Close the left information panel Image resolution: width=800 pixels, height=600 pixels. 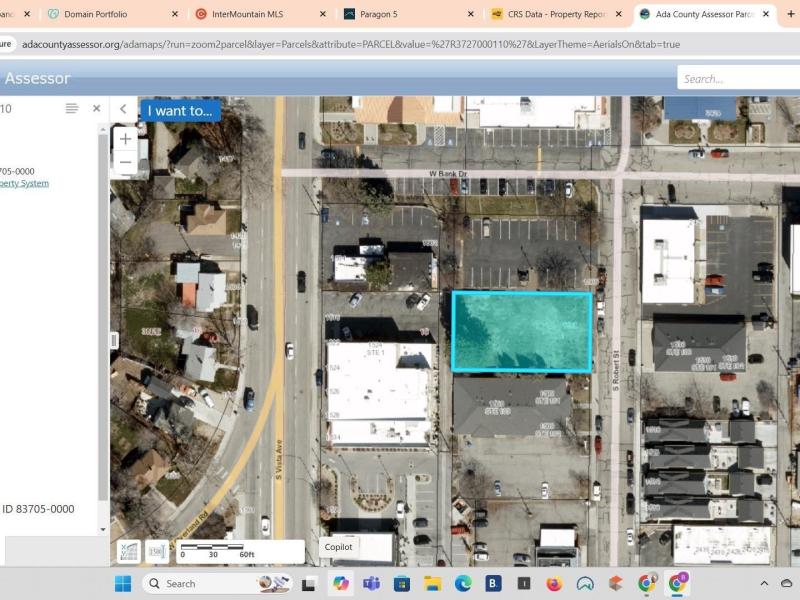(97, 109)
